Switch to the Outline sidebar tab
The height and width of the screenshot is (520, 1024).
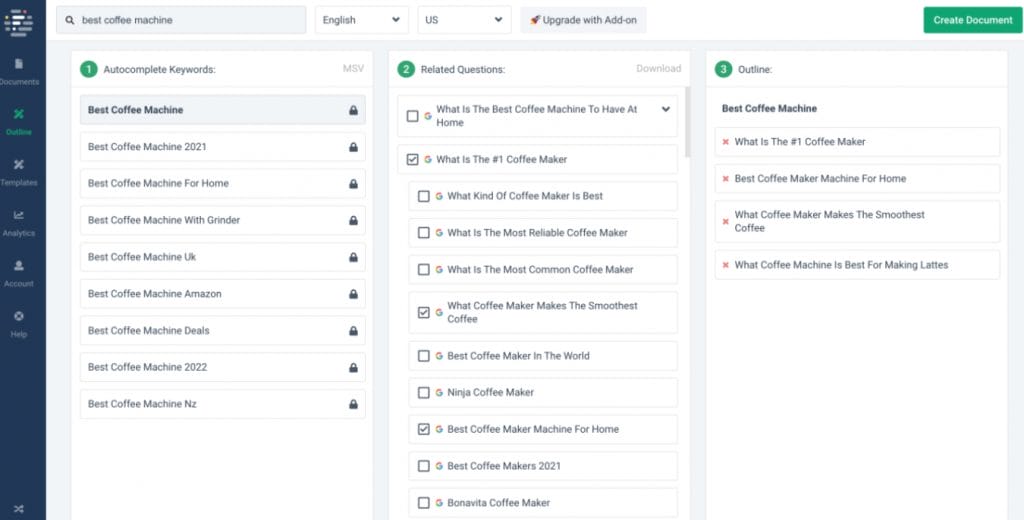(x=19, y=120)
